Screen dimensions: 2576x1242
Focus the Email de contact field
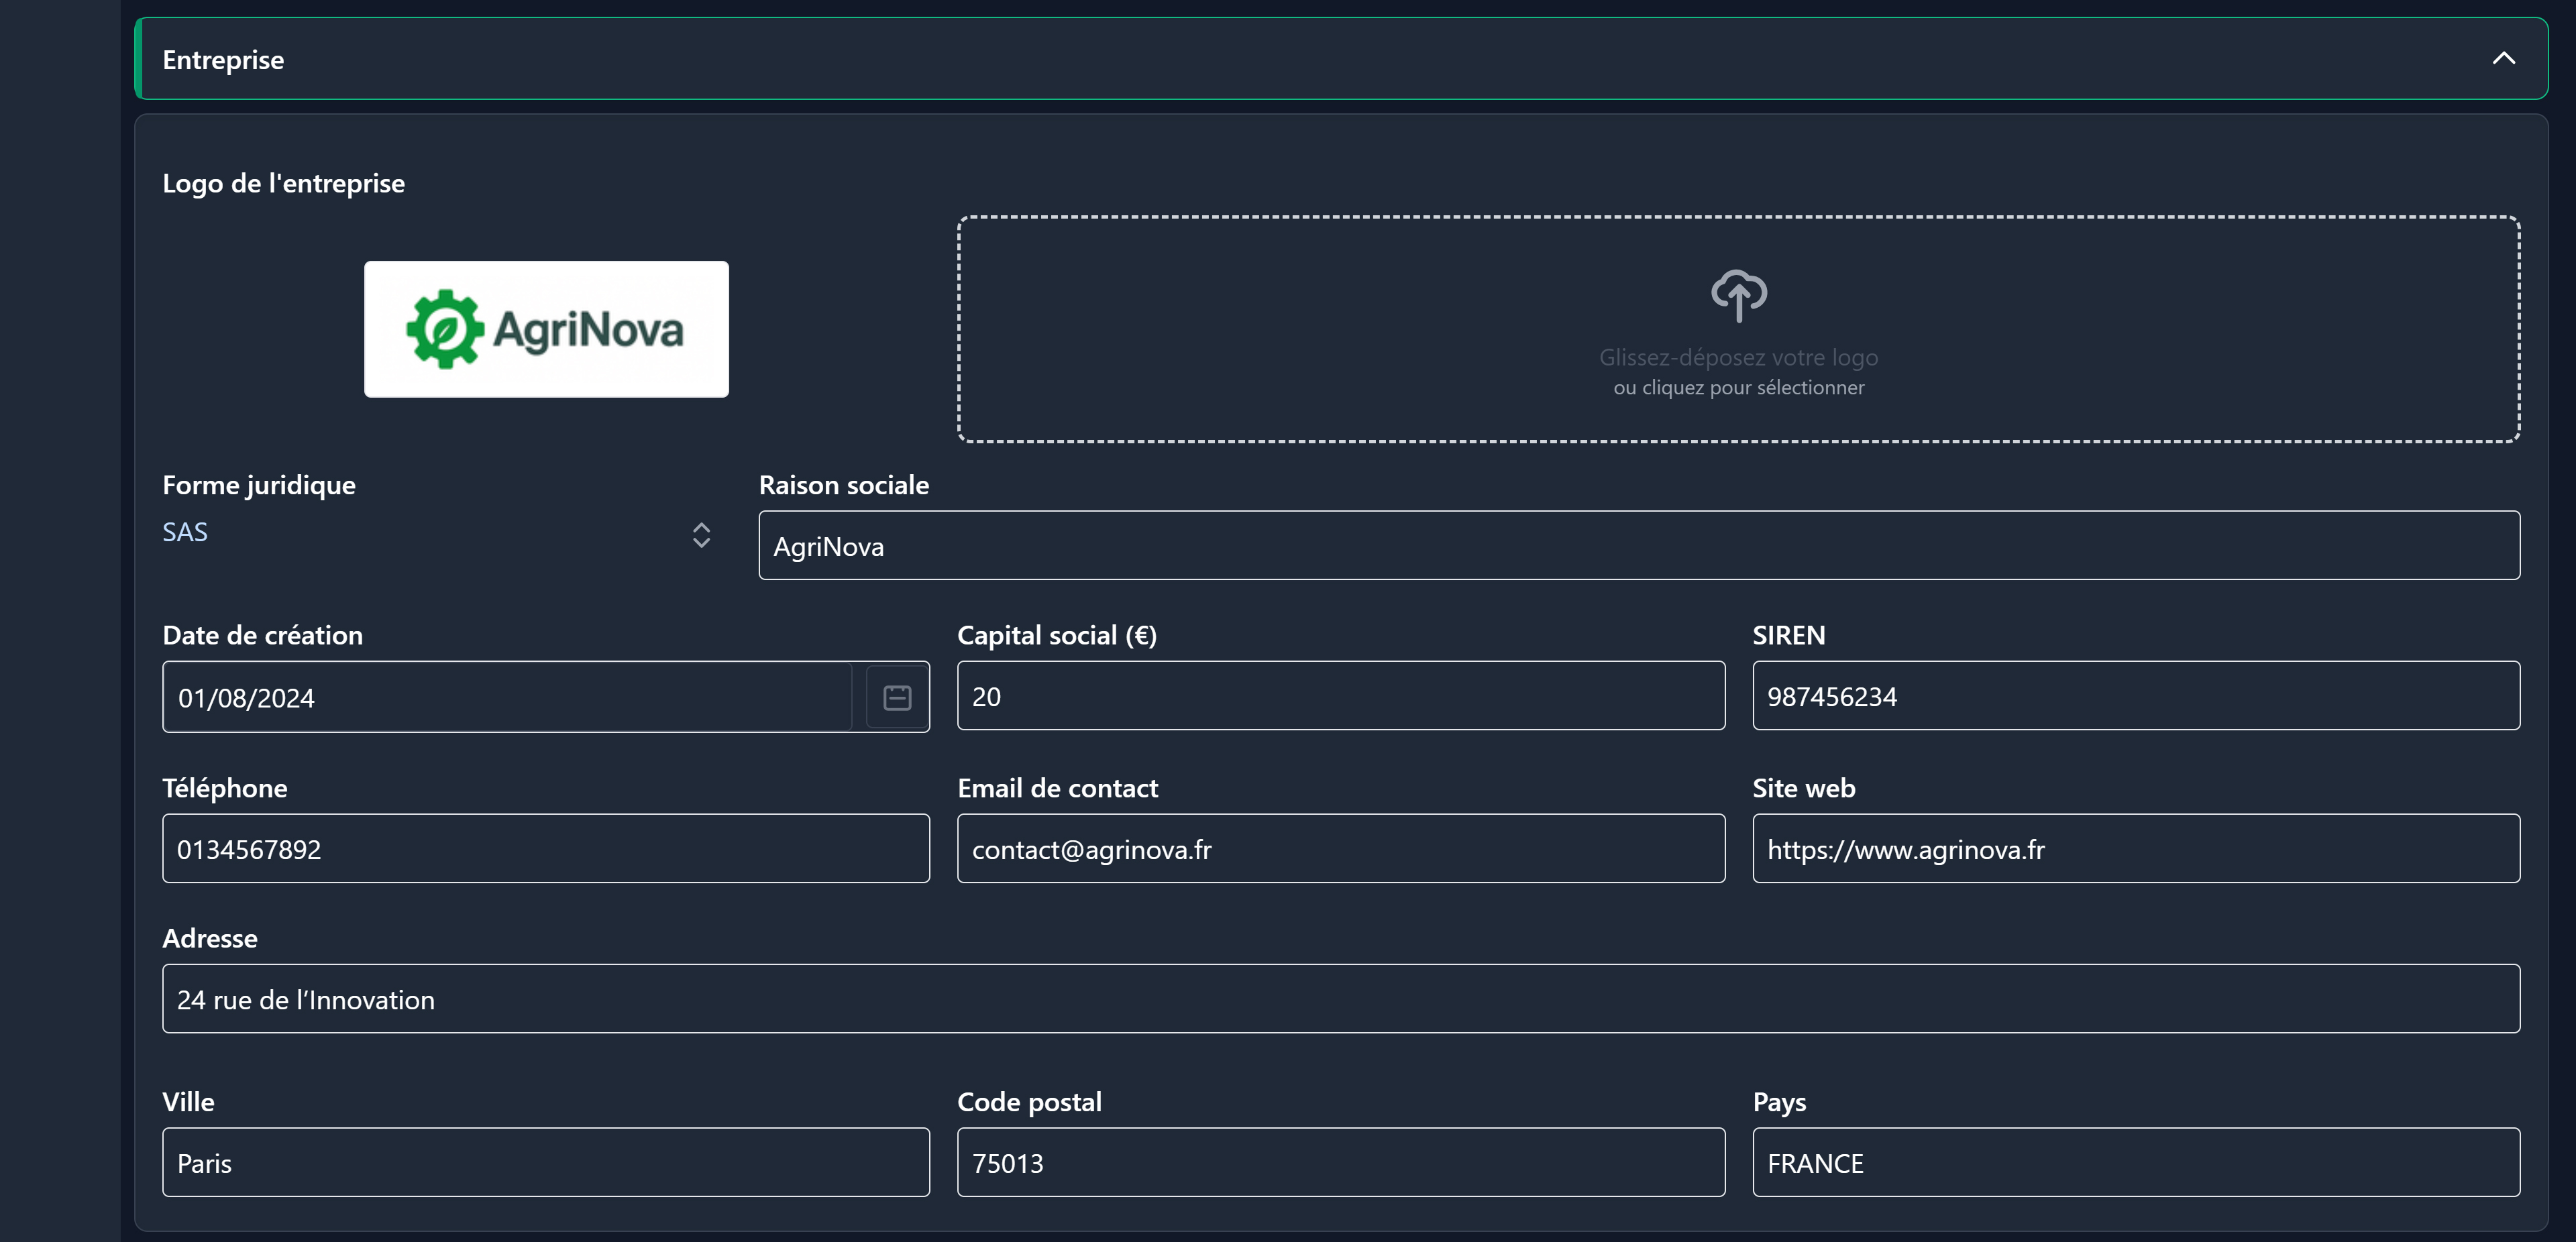point(1340,849)
